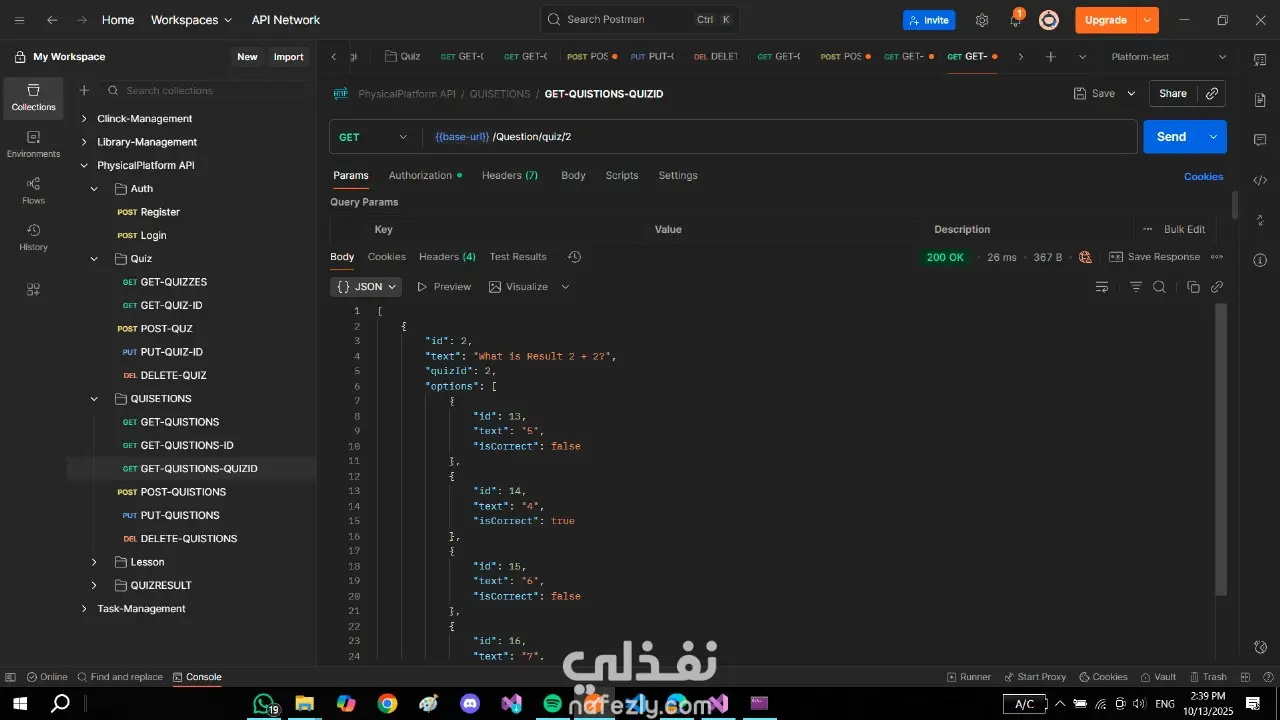Open the Windows Start menu
The height and width of the screenshot is (720, 1280).
coord(19,704)
